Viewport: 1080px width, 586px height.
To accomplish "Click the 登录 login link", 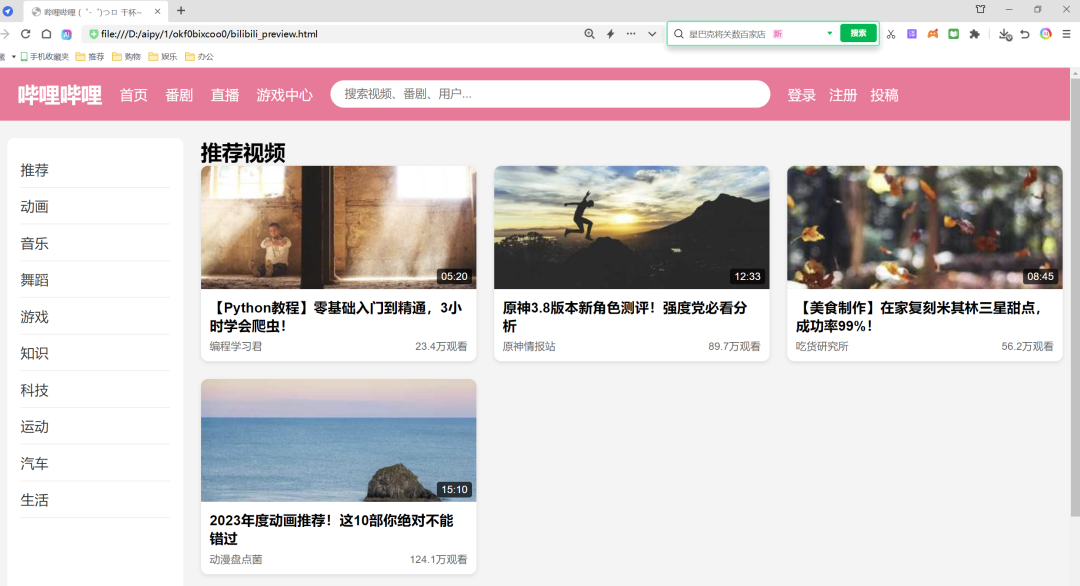I will (801, 94).
